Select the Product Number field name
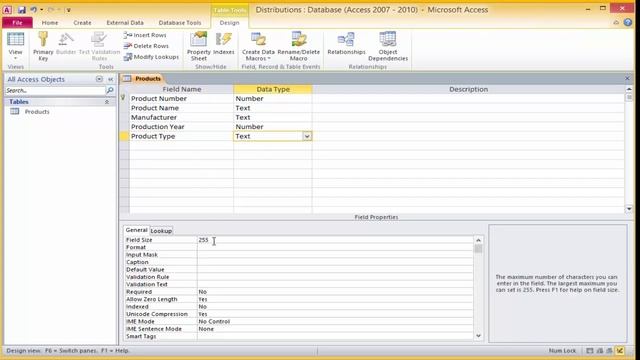 [159, 99]
